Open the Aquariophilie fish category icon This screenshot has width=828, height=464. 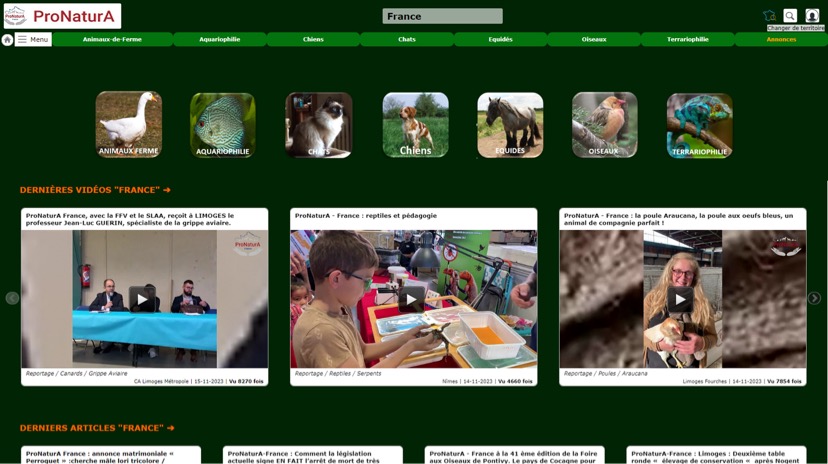pos(223,125)
